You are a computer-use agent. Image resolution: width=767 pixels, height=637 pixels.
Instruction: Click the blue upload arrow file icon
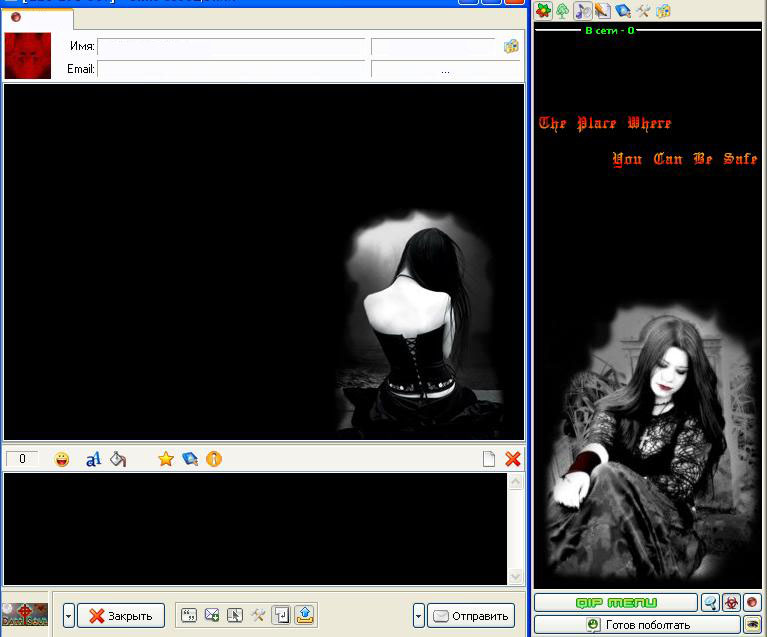305,615
